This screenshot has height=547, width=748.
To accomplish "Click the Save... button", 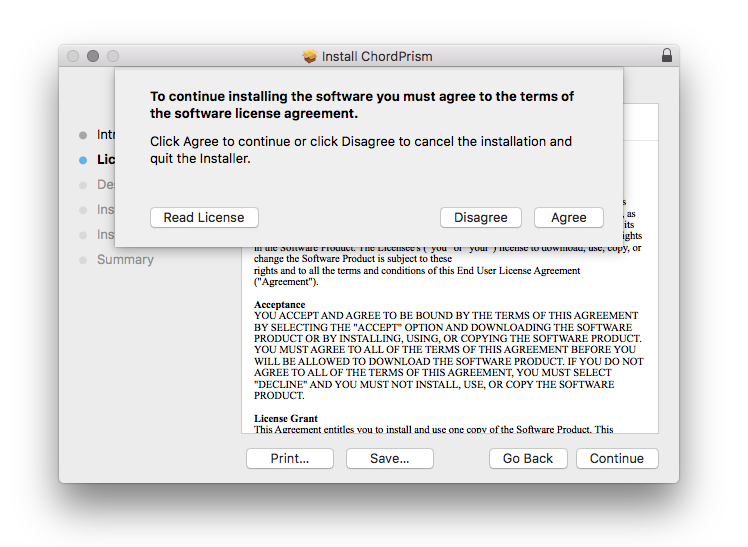I will pos(390,458).
